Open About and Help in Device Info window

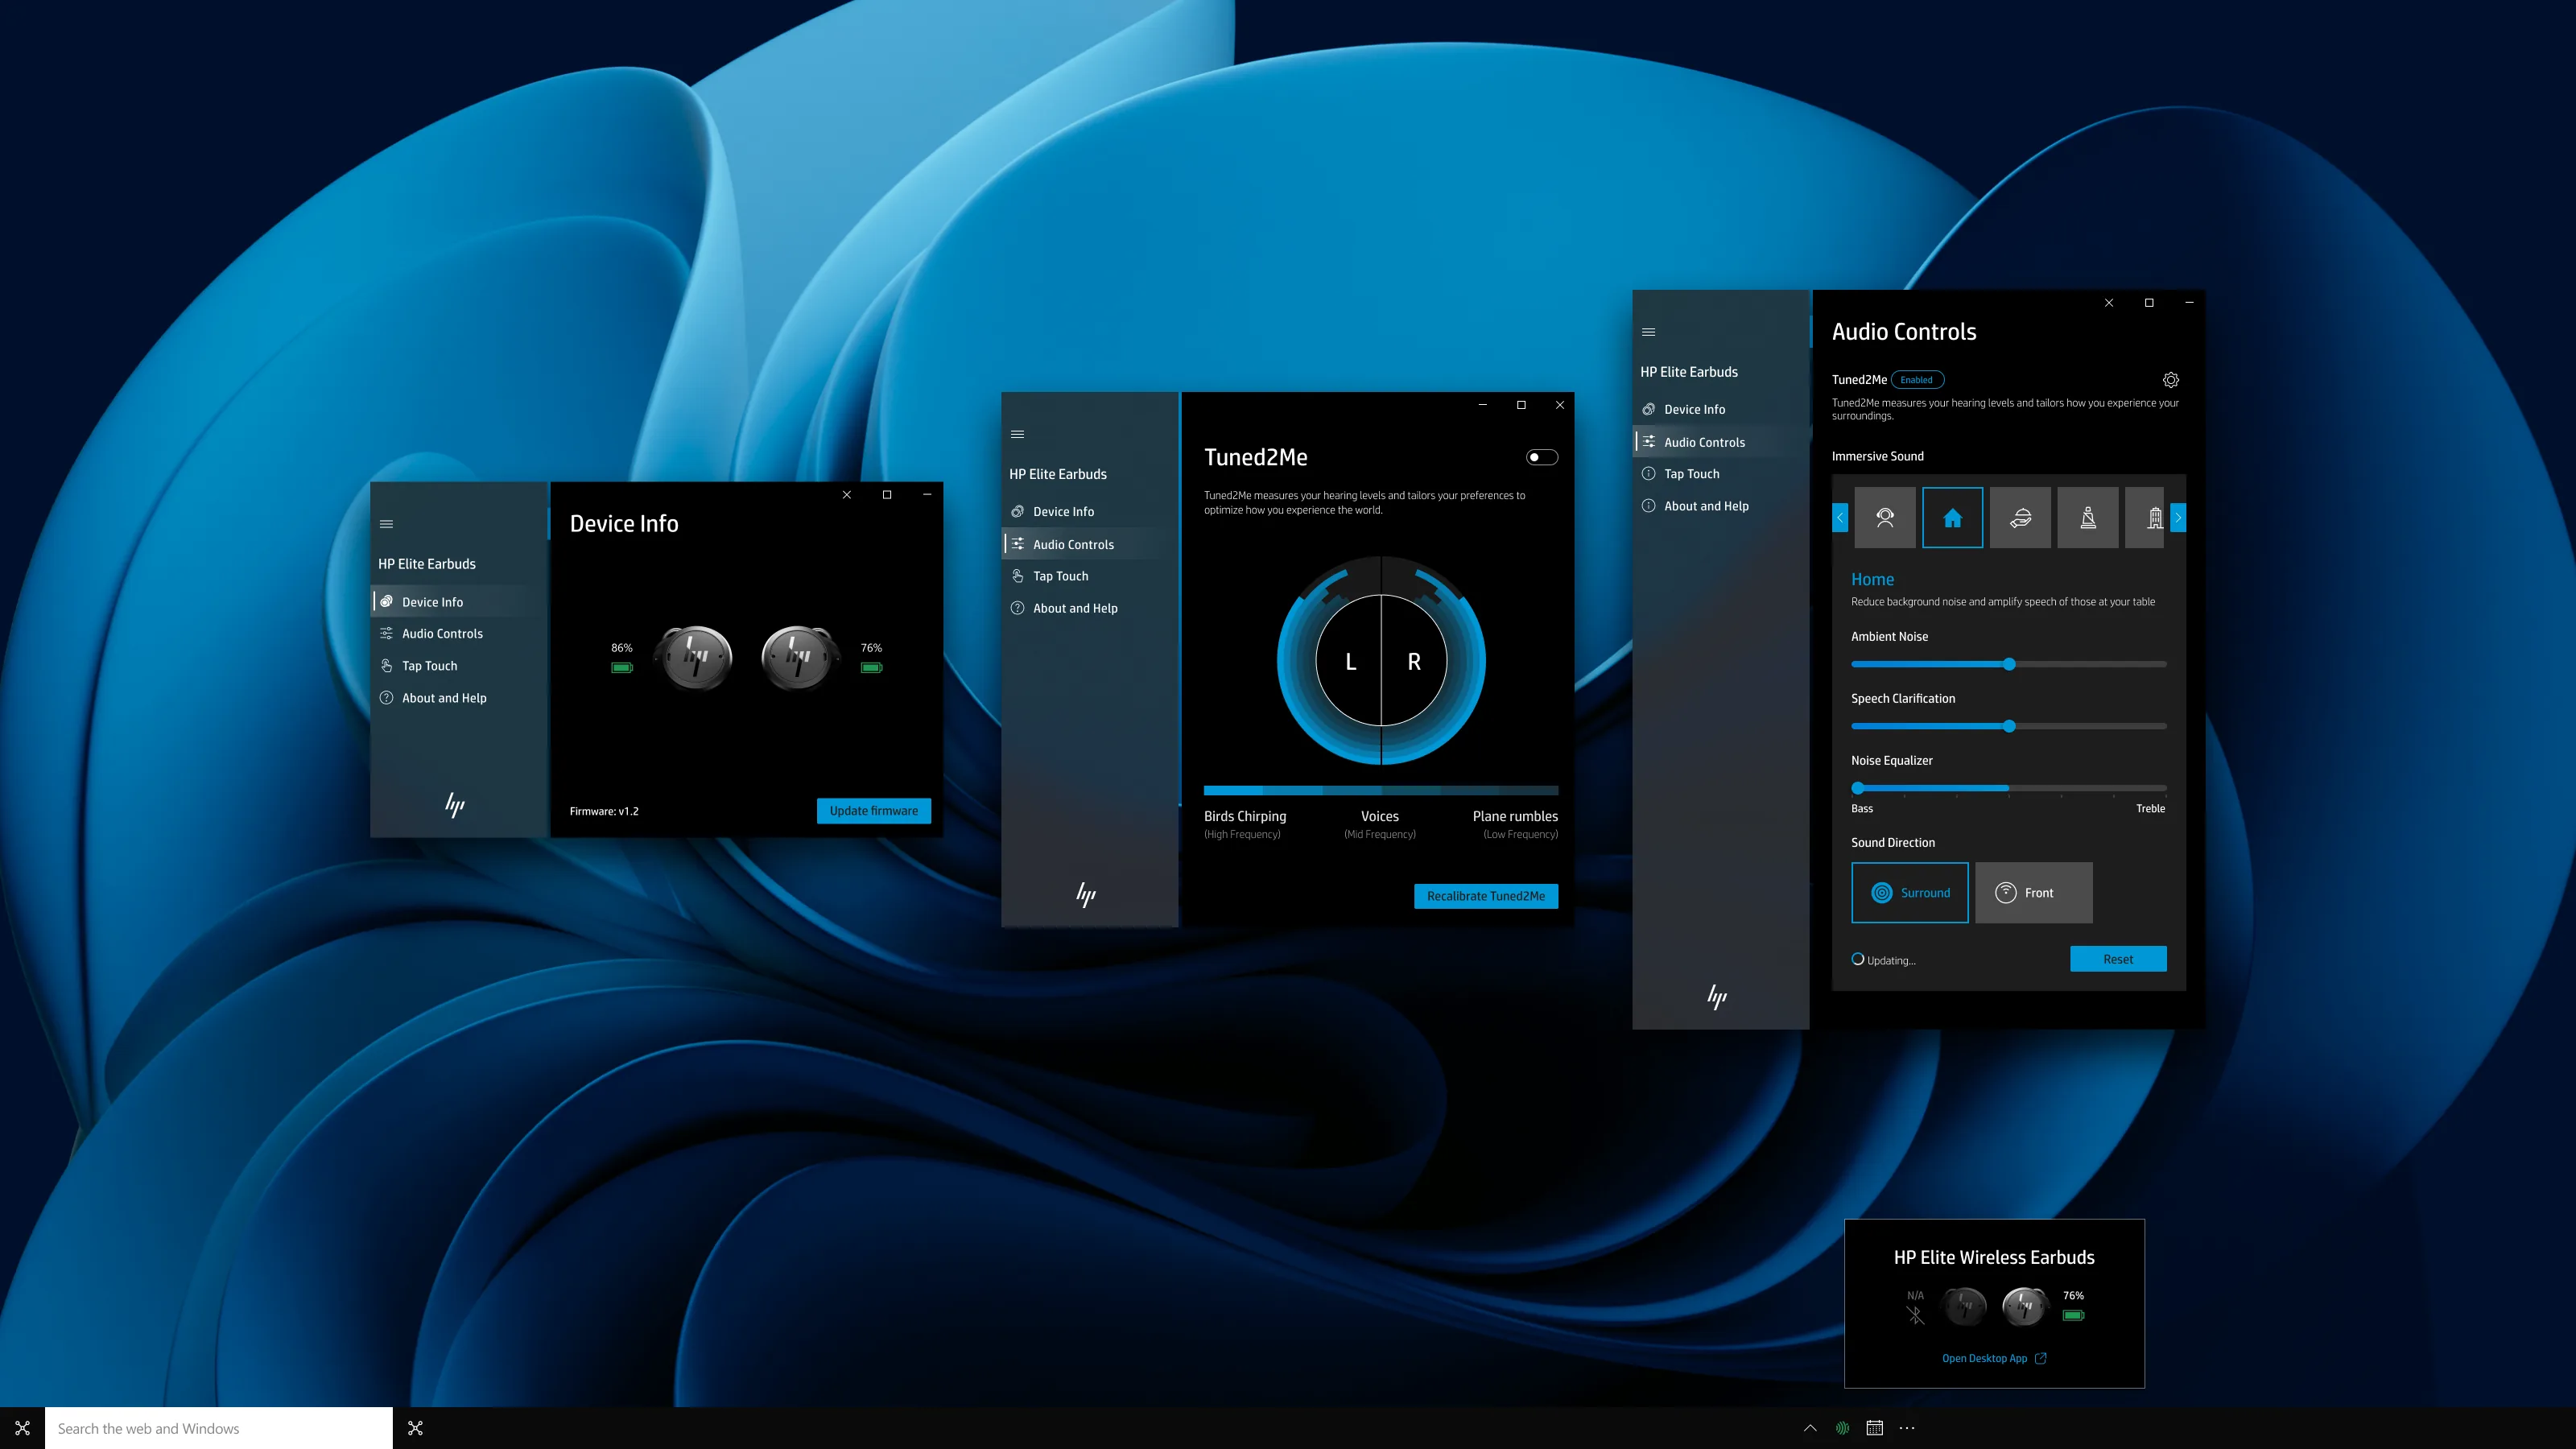(x=460, y=698)
